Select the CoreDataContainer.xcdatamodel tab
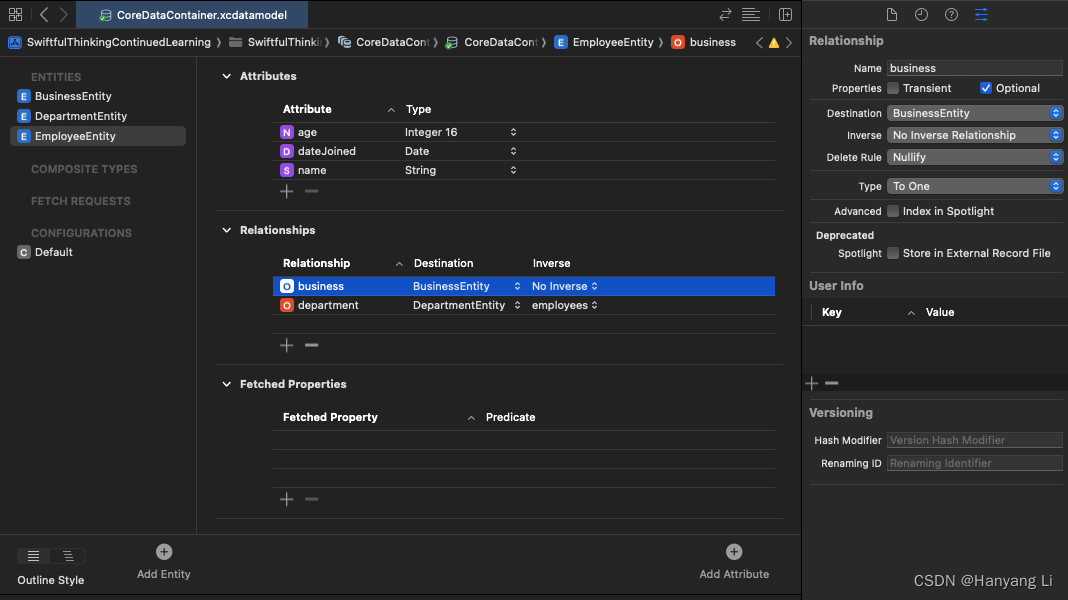 pos(193,15)
